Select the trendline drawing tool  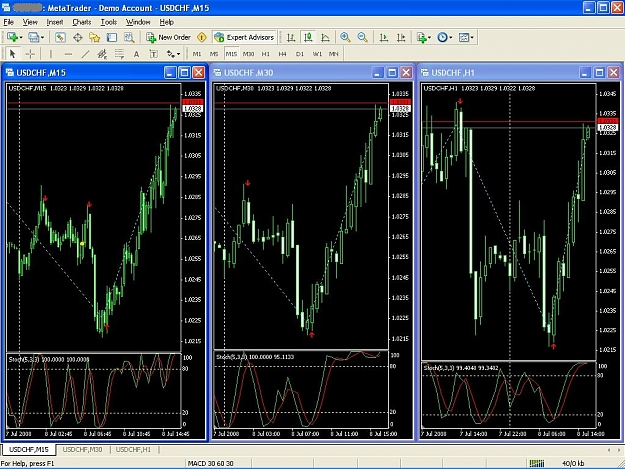pyautogui.click(x=85, y=54)
